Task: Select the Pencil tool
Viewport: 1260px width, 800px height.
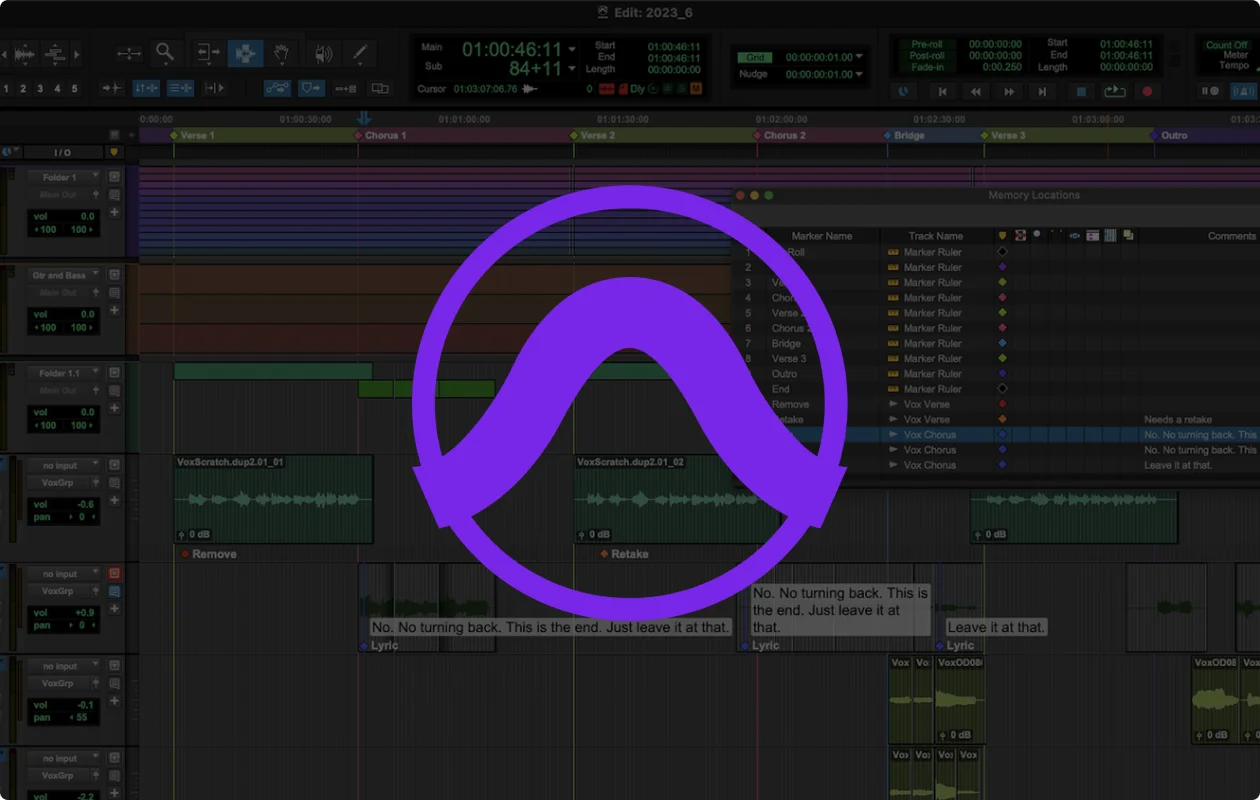Action: pyautogui.click(x=360, y=53)
